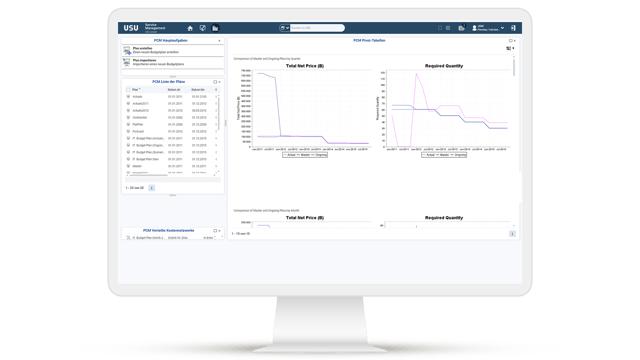Open PCM Verteilte Kostennetzwerke panel menu arrow
The height and width of the screenshot is (360, 640).
coord(220,231)
